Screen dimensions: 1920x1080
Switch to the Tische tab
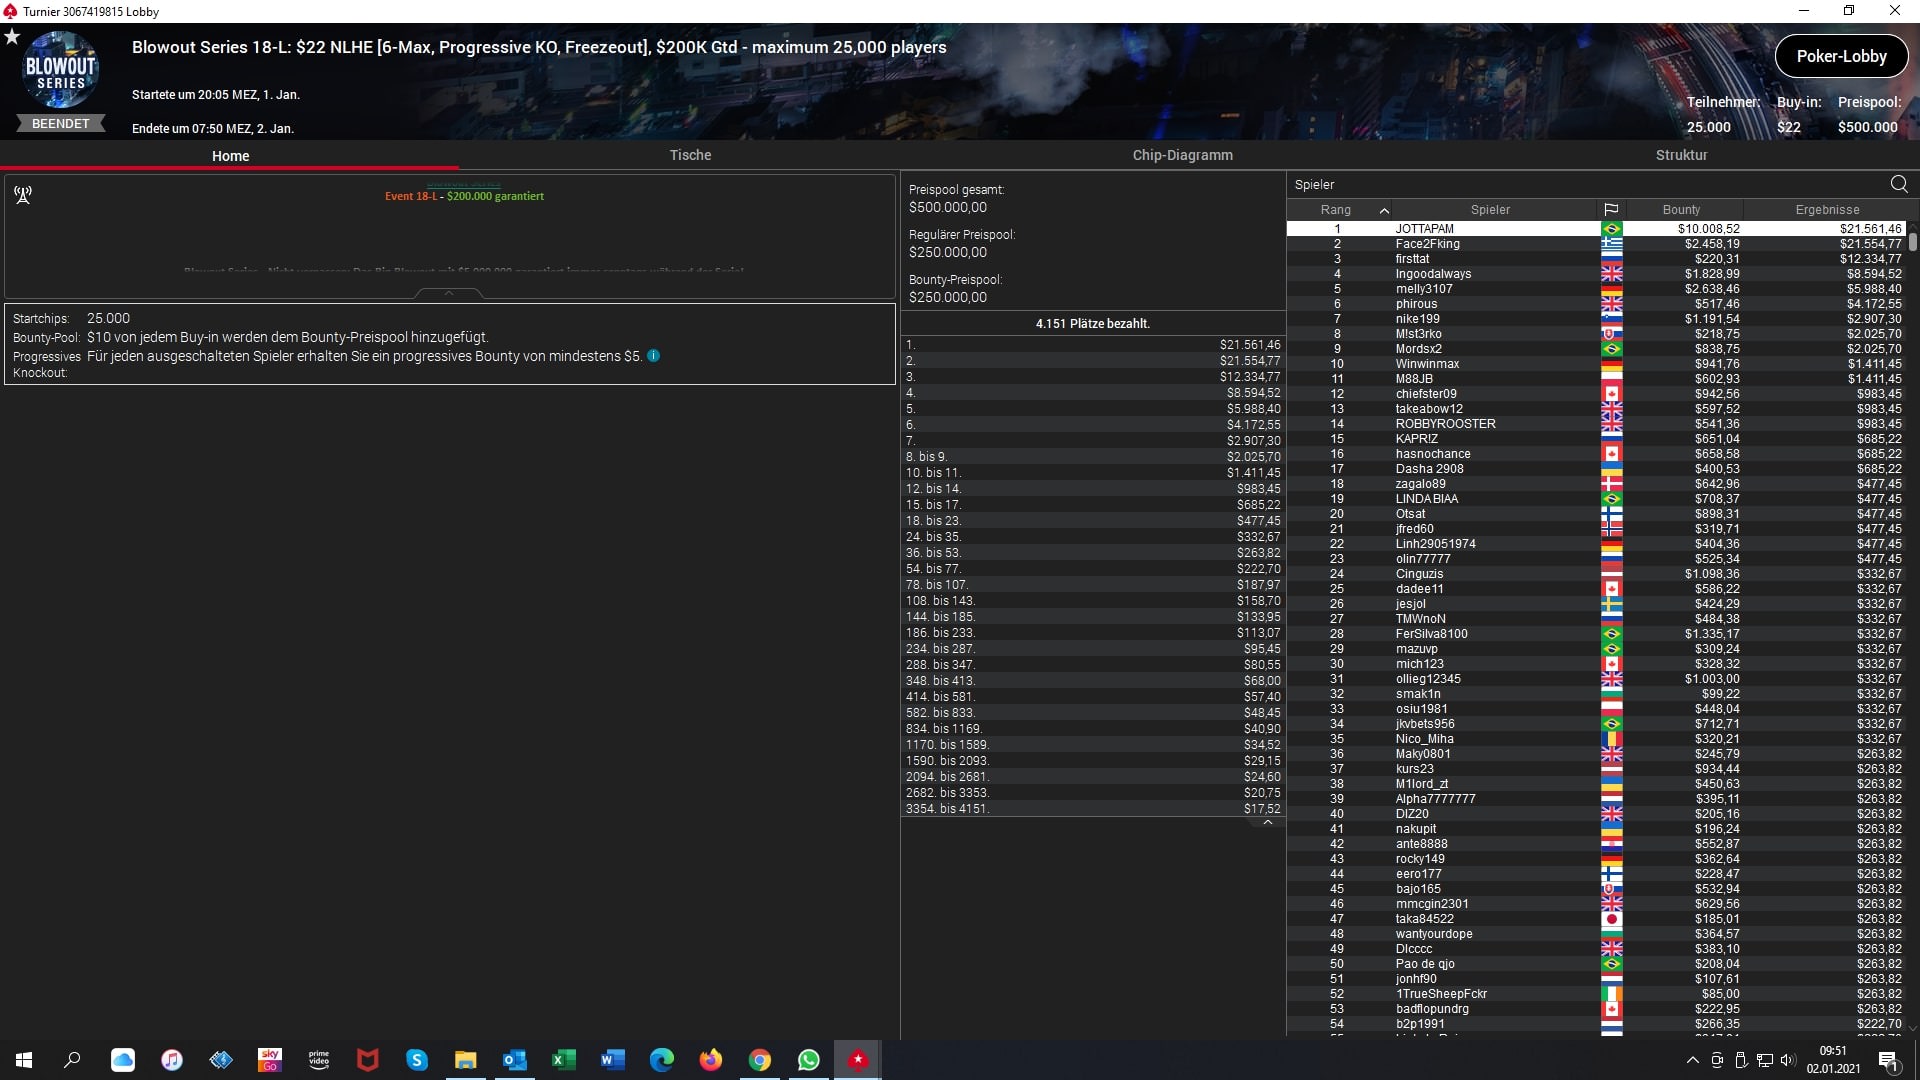[x=690, y=155]
